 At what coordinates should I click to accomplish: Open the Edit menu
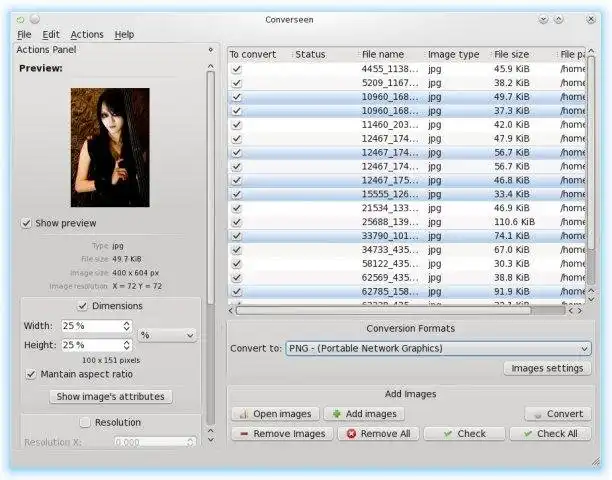pyautogui.click(x=51, y=35)
